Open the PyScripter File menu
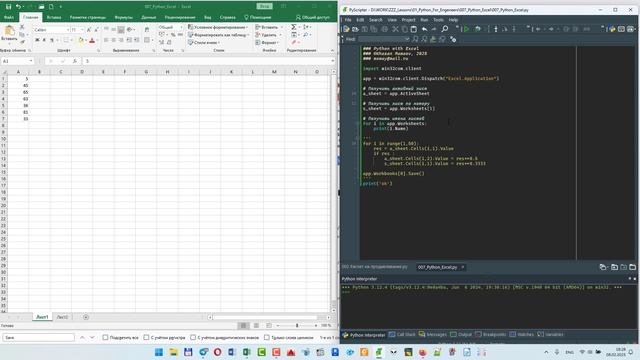Image resolution: width=640 pixels, height=360 pixels. (348, 20)
